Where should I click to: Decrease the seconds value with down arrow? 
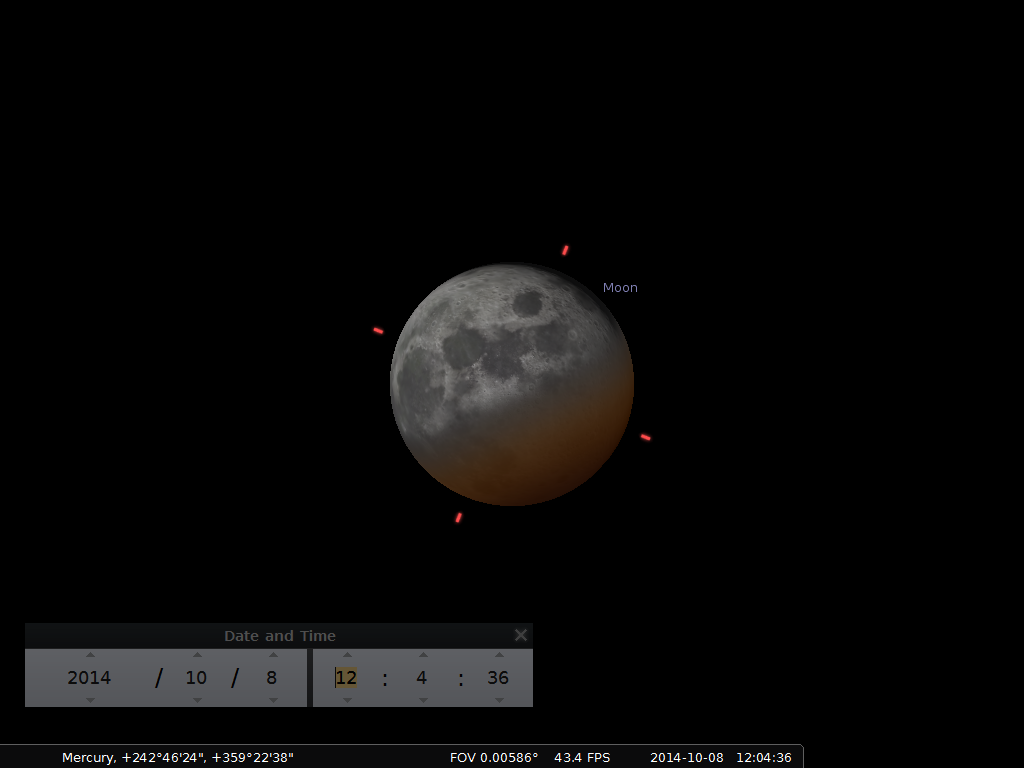point(499,700)
